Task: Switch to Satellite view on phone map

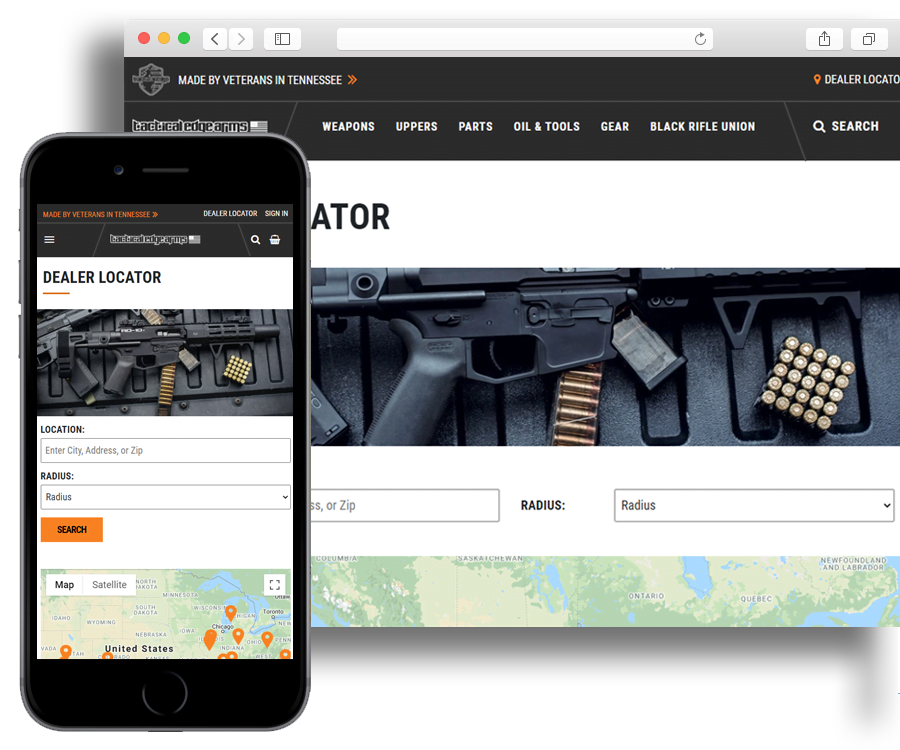Action: coord(109,585)
